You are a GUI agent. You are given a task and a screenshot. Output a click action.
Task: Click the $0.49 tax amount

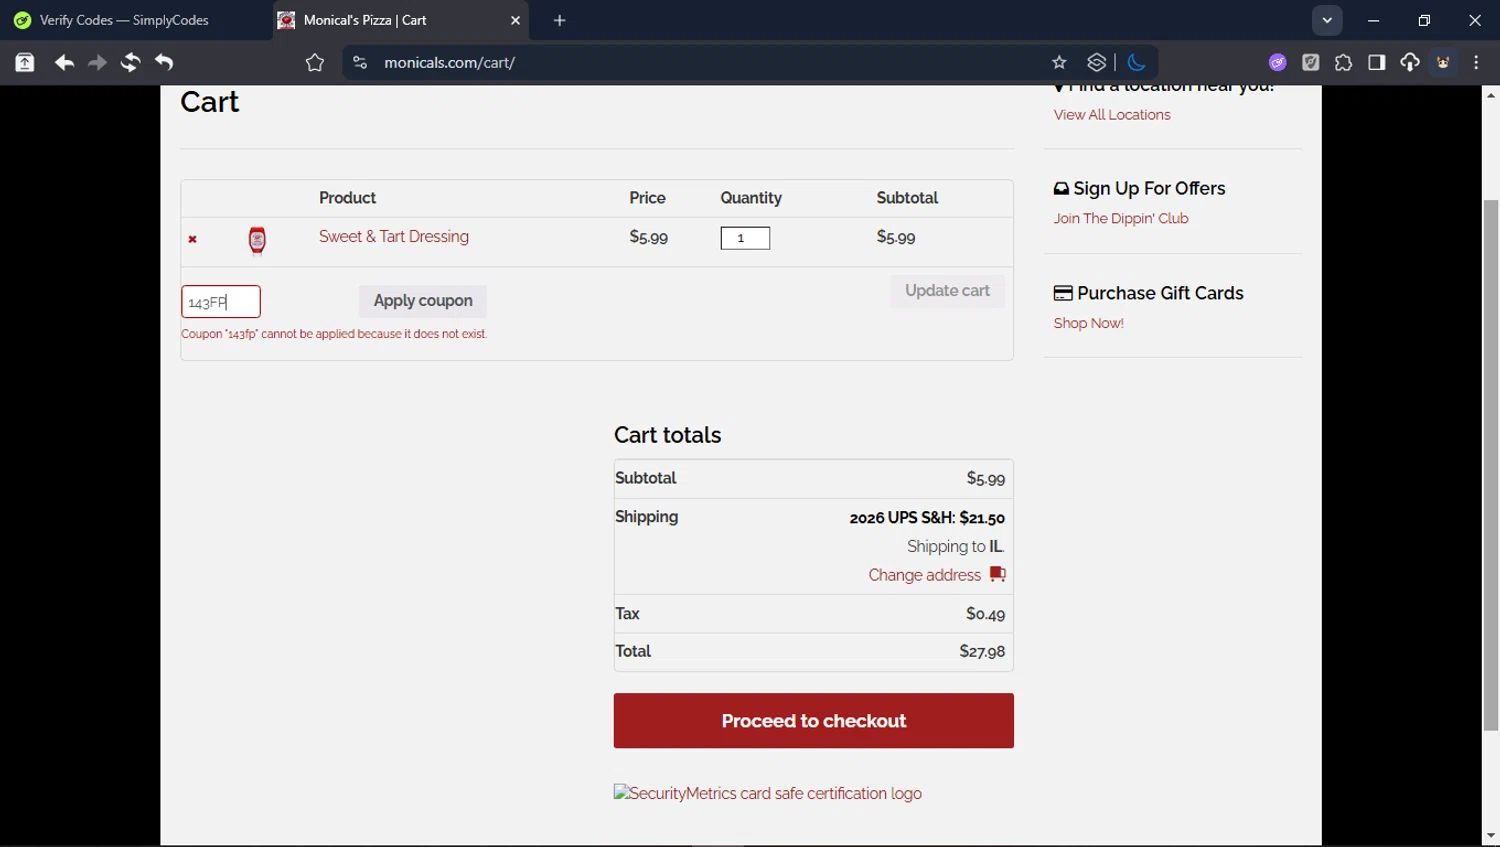[985, 614]
